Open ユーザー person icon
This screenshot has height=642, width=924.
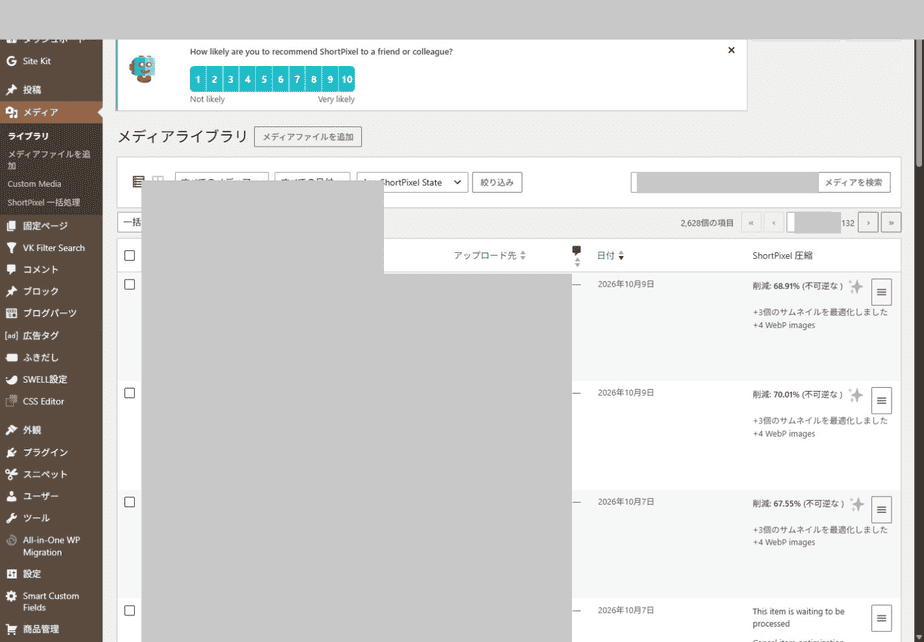(11, 496)
